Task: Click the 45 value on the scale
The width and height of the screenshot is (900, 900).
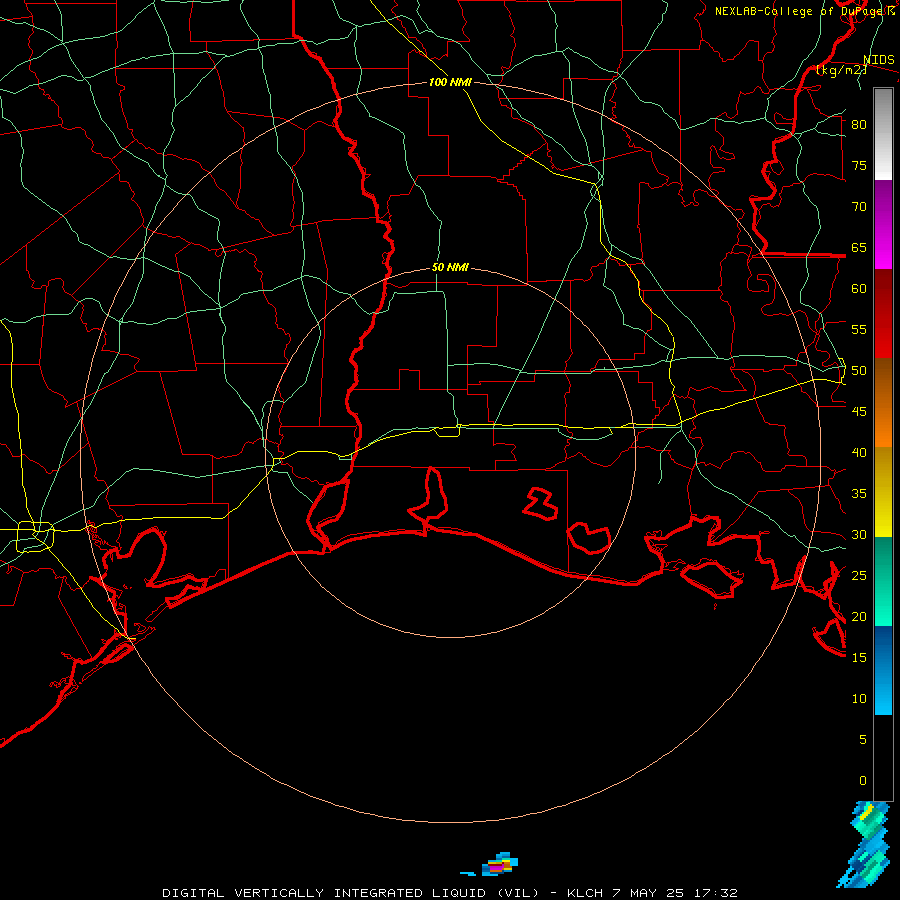Action: 859,412
